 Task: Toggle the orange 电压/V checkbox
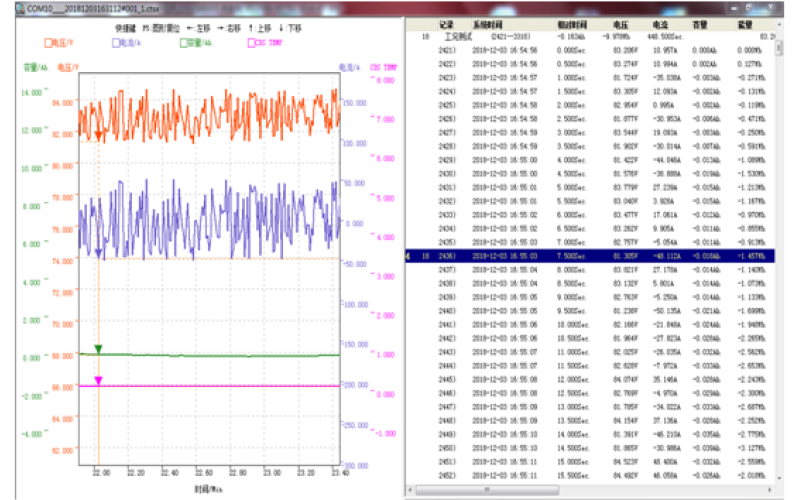pos(48,43)
